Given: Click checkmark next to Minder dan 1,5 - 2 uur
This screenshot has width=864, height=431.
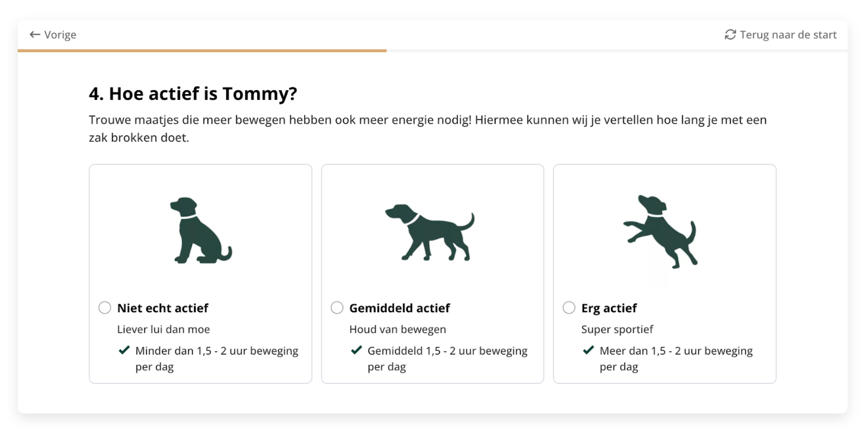Looking at the screenshot, I should 124,350.
